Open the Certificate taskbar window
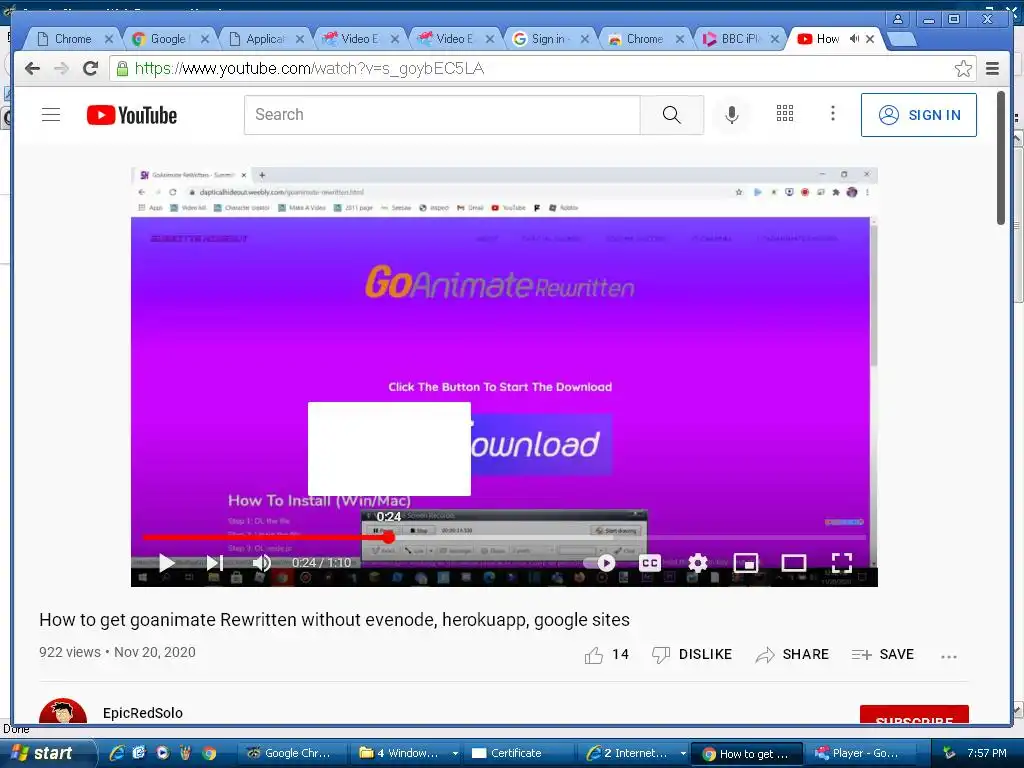 pyautogui.click(x=516, y=753)
